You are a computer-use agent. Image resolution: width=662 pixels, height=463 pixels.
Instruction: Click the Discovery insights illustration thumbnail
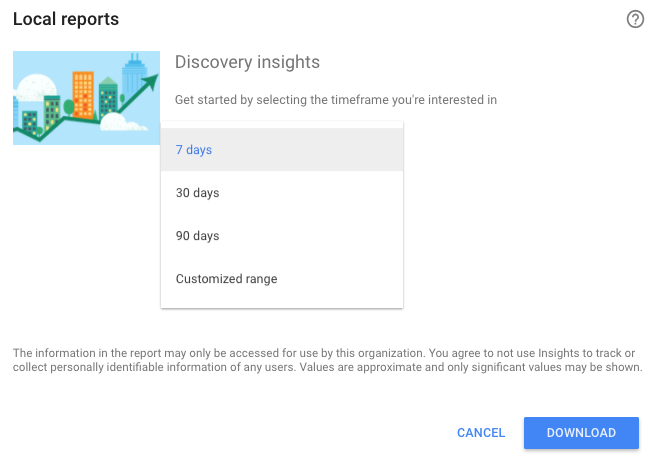[x=86, y=98]
